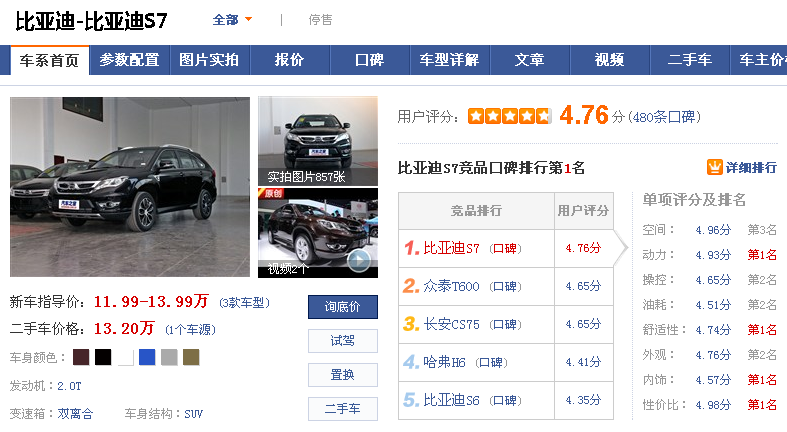Select the dark brown body color swatch

tap(81, 357)
